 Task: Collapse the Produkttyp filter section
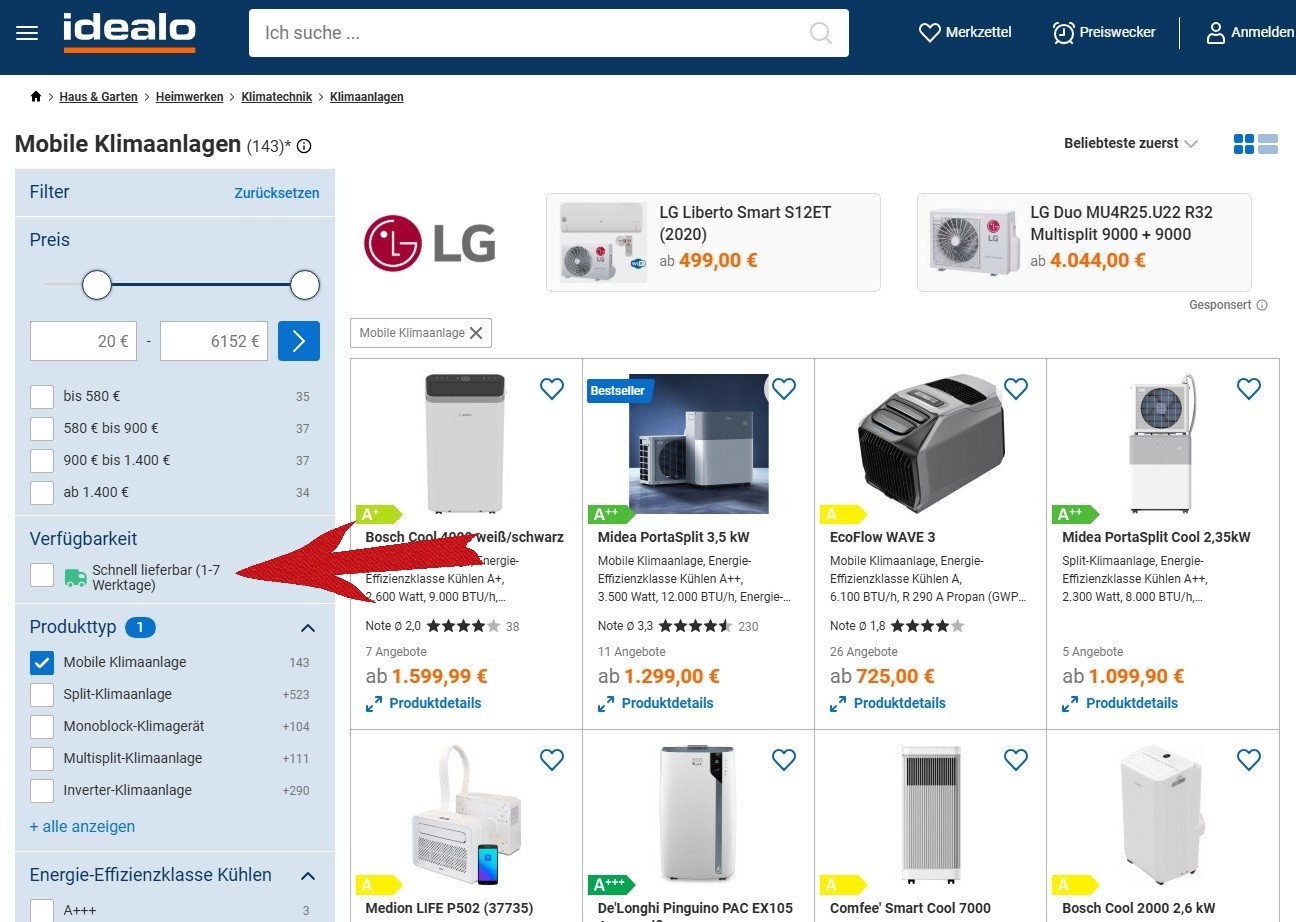308,628
